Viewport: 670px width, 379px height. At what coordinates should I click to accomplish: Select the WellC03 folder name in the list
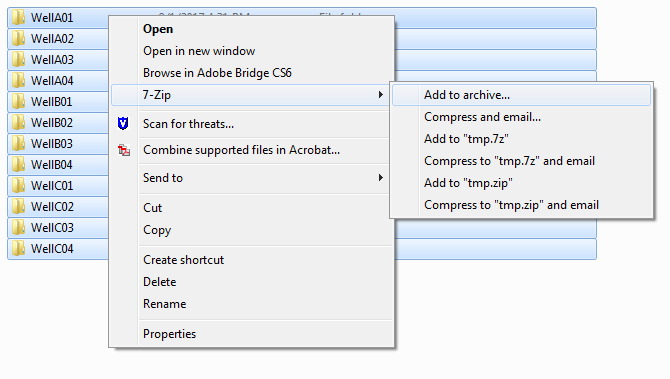52,228
